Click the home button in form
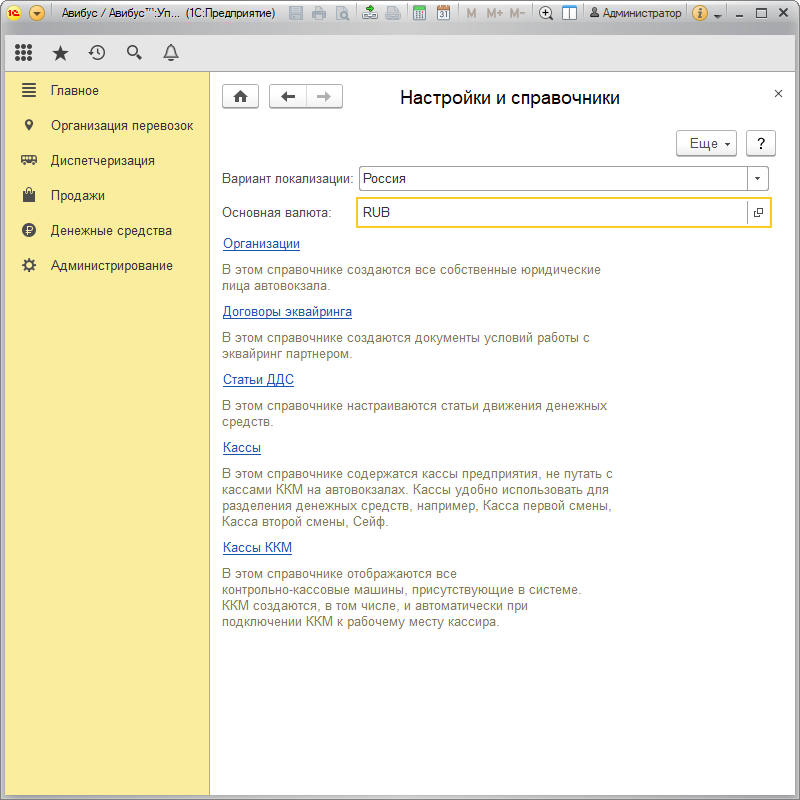This screenshot has height=800, width=800. point(240,96)
